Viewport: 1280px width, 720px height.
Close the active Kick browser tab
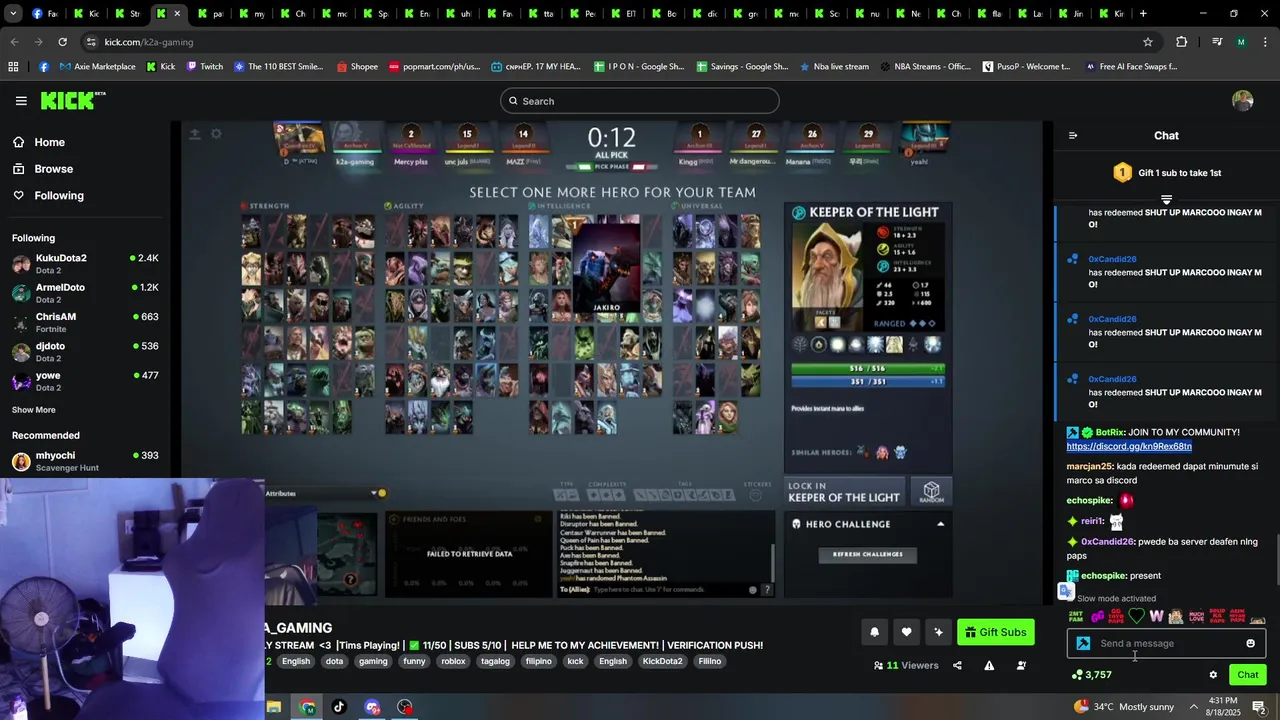[177, 14]
